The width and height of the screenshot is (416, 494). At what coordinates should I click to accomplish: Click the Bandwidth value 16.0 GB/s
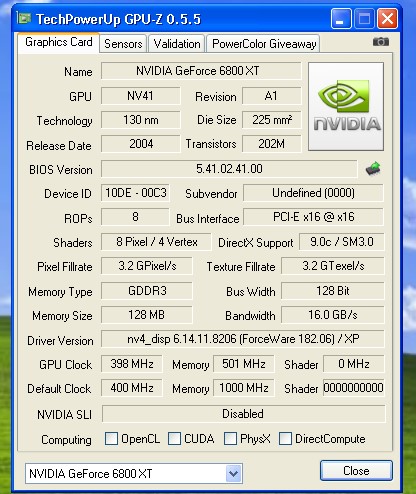333,315
